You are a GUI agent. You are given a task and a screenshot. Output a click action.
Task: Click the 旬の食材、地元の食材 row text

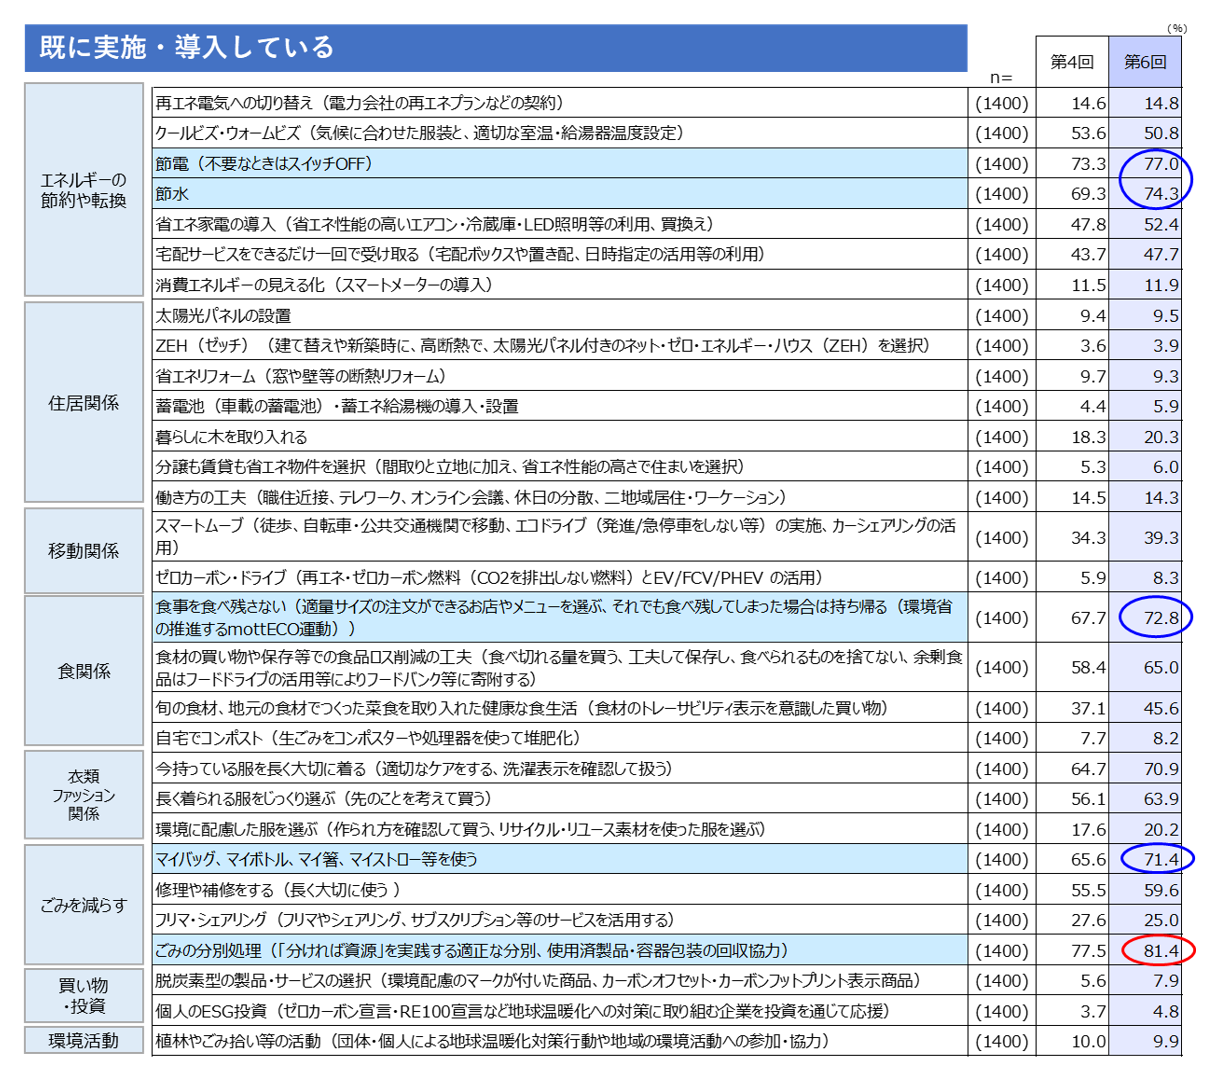pos(521,709)
